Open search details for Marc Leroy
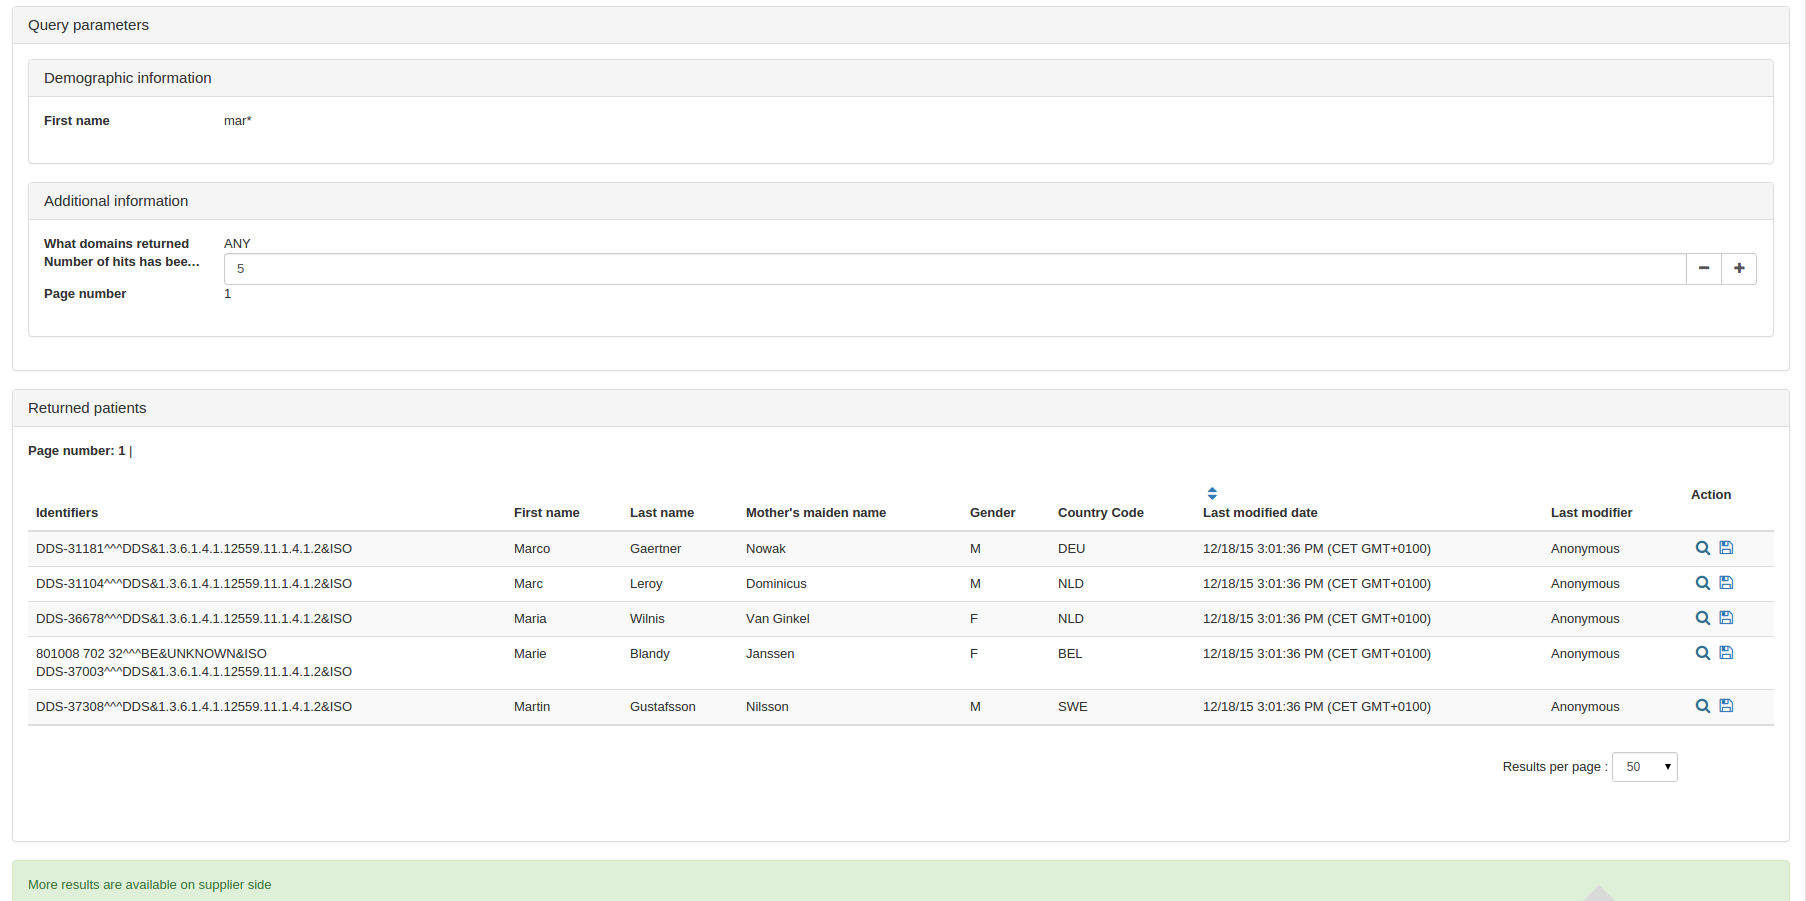The width and height of the screenshot is (1806, 901). point(1703,583)
